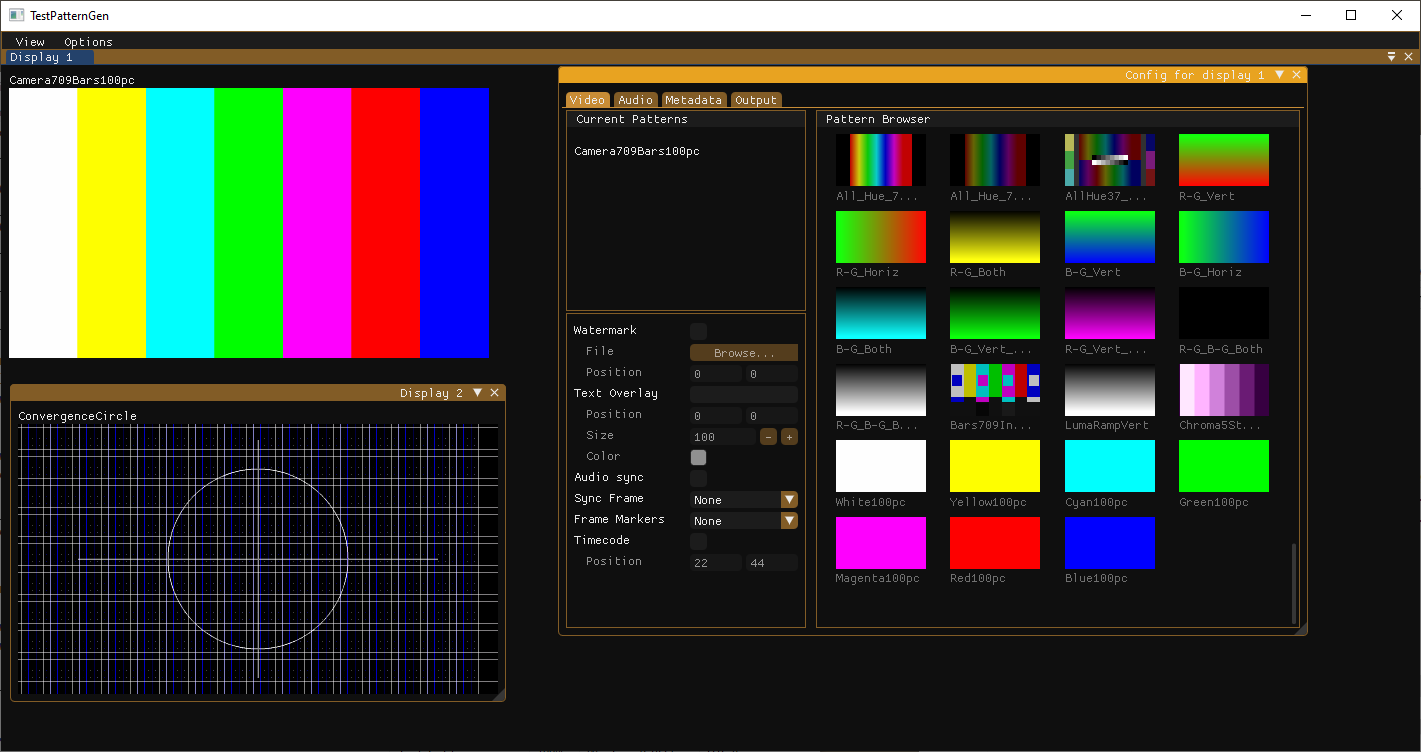Viewport: 1421px width, 752px height.
Task: Click the Size field showing 100
Action: (x=723, y=436)
